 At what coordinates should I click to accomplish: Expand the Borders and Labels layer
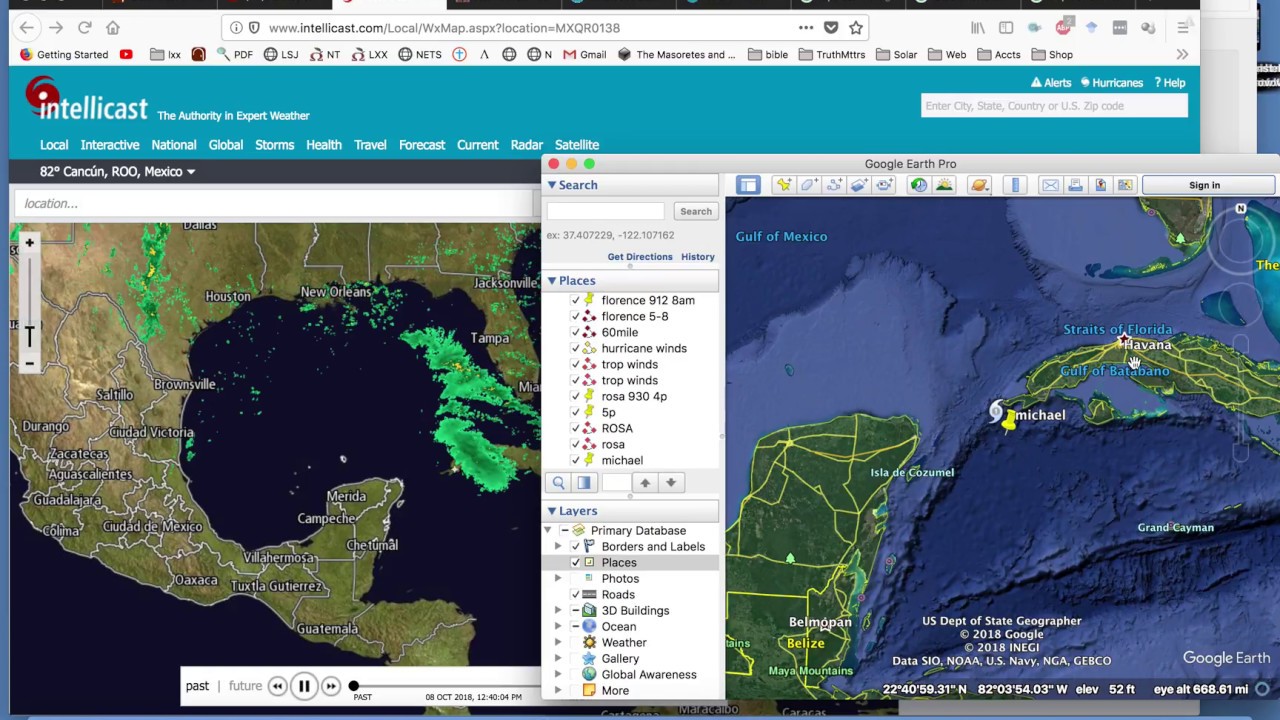coord(558,547)
